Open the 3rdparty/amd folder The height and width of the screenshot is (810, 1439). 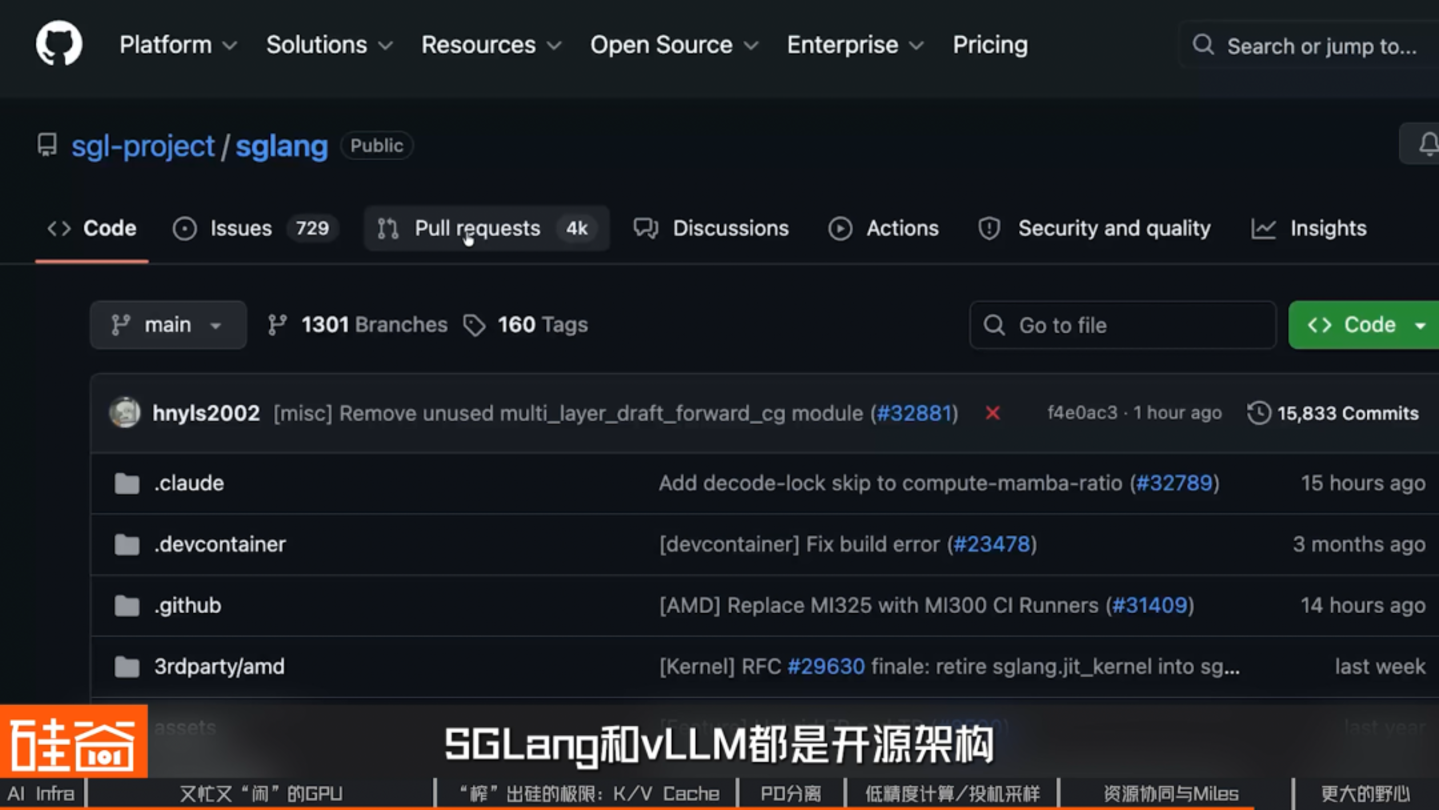pos(219,666)
